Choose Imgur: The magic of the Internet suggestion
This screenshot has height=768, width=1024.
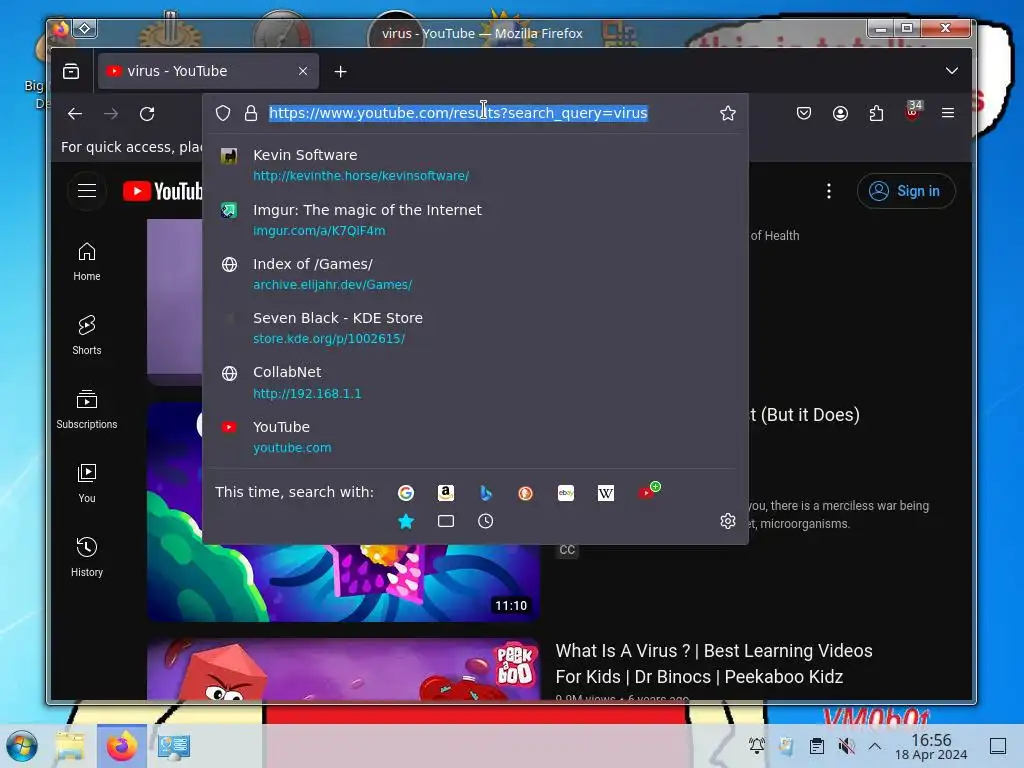475,219
